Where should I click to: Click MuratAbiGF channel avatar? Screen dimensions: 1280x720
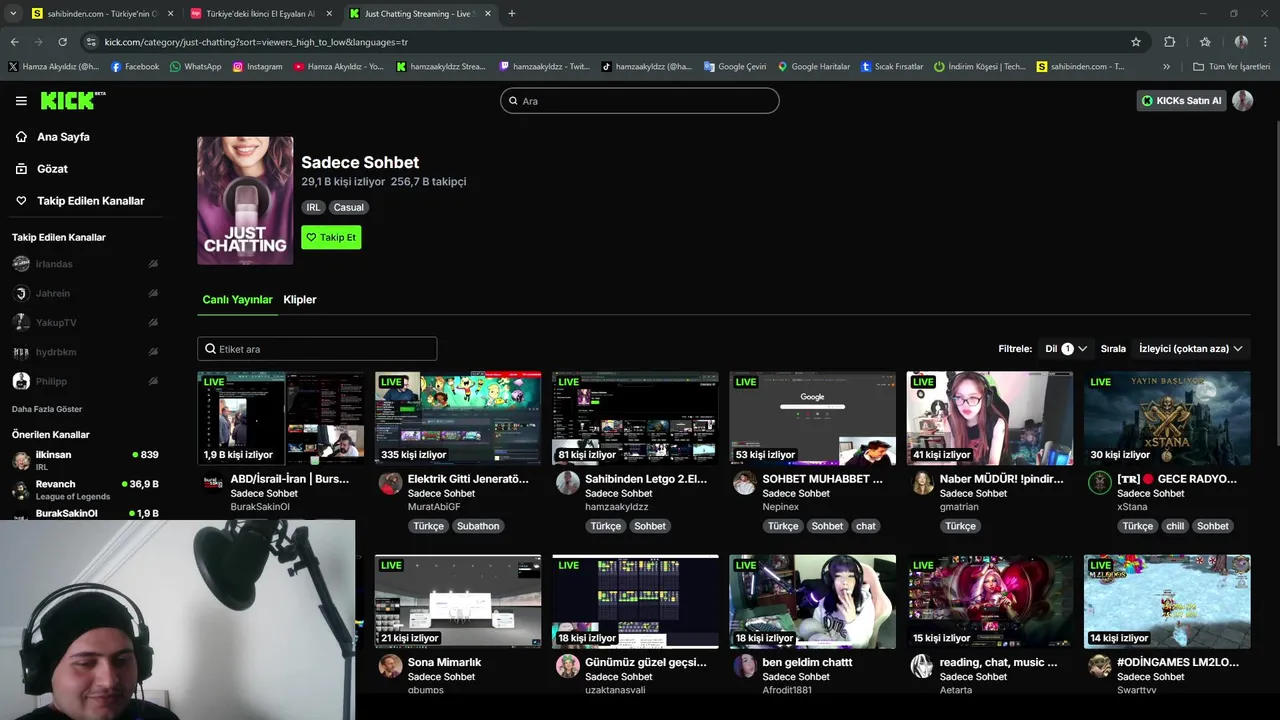(x=390, y=483)
